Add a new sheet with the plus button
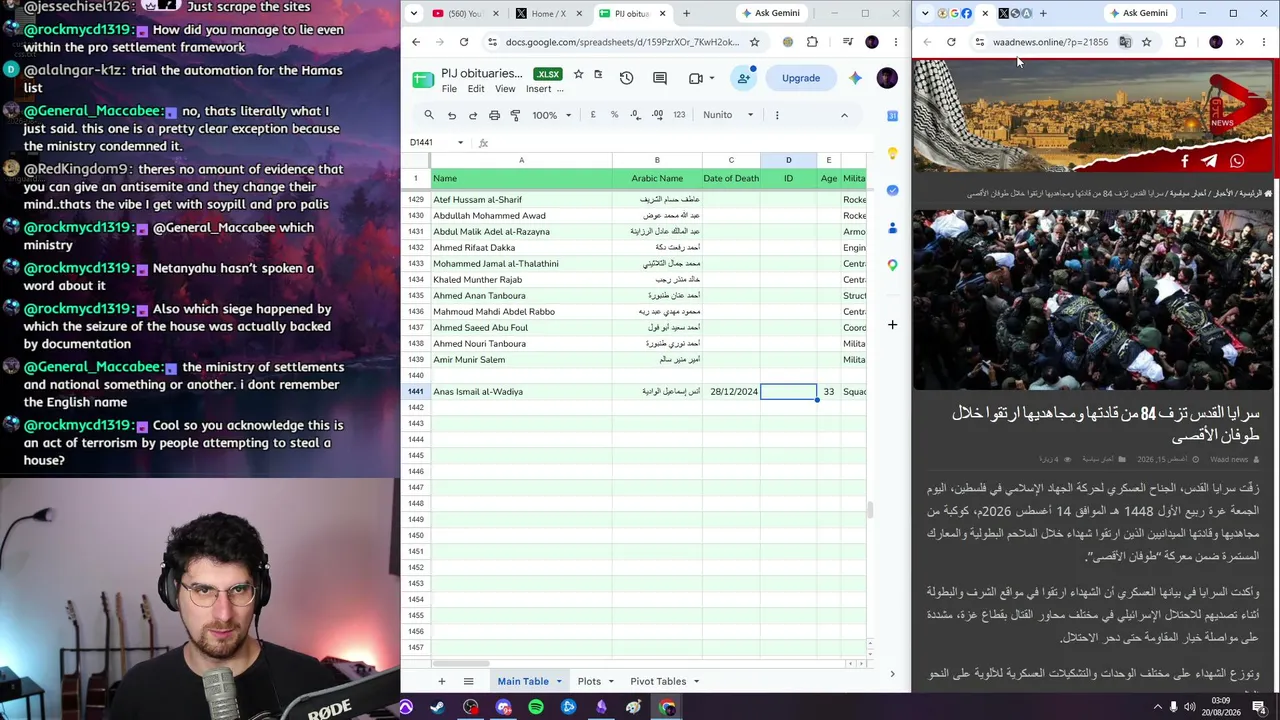The width and height of the screenshot is (1280, 720). pyautogui.click(x=441, y=681)
